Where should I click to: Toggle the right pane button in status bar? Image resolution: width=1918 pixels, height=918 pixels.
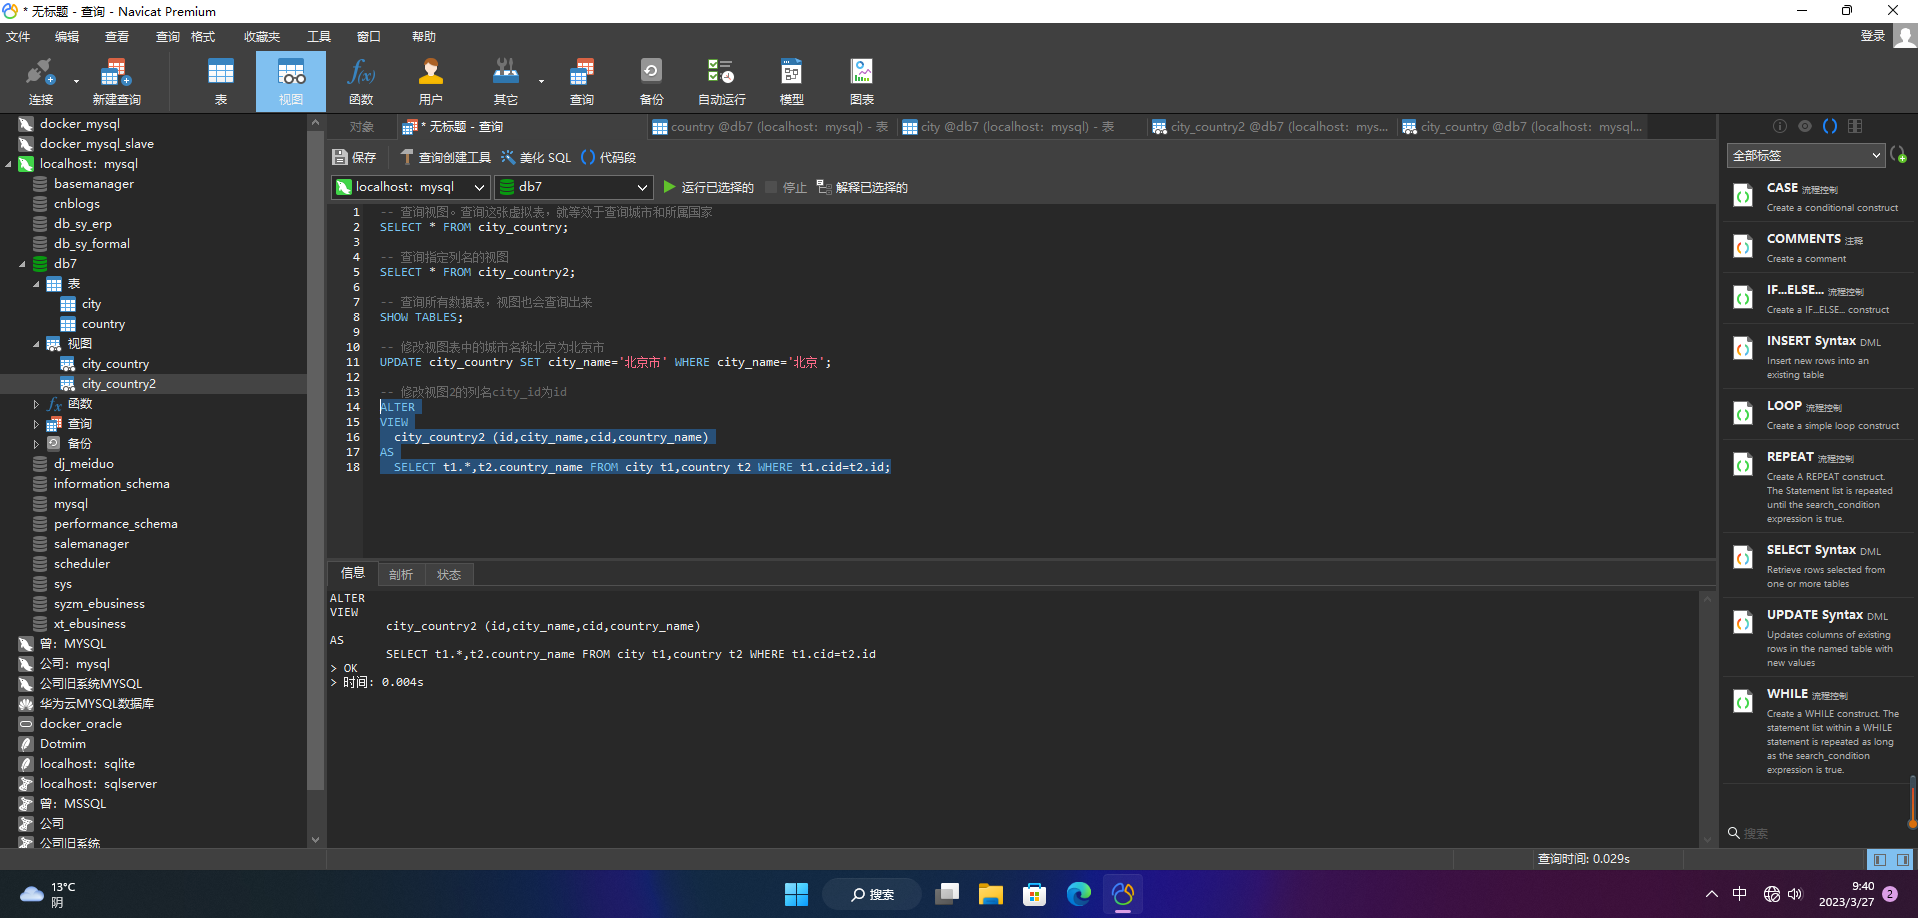(1902, 859)
